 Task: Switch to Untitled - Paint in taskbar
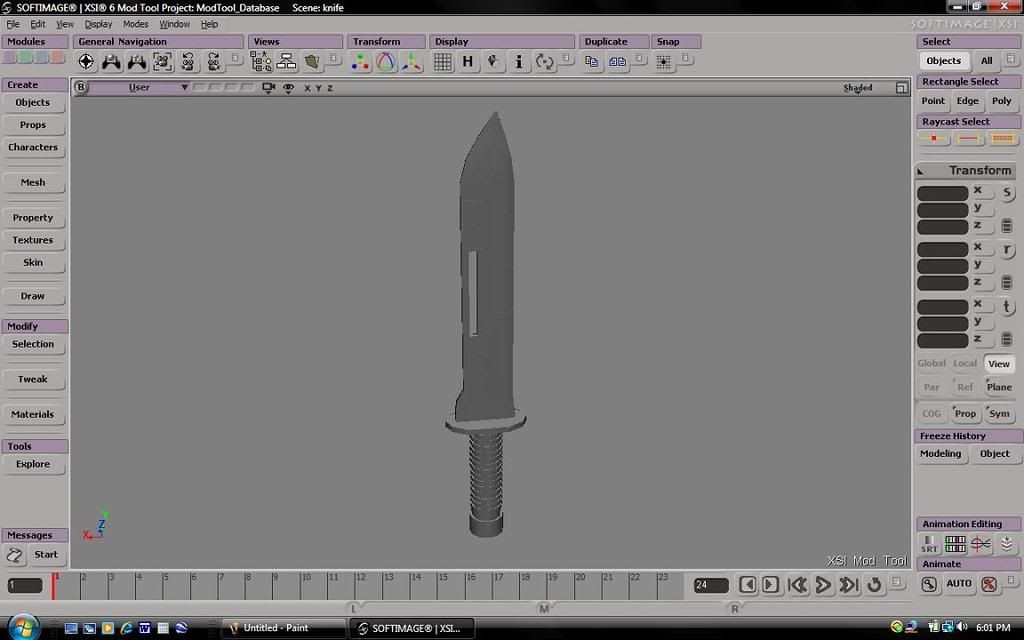click(283, 628)
